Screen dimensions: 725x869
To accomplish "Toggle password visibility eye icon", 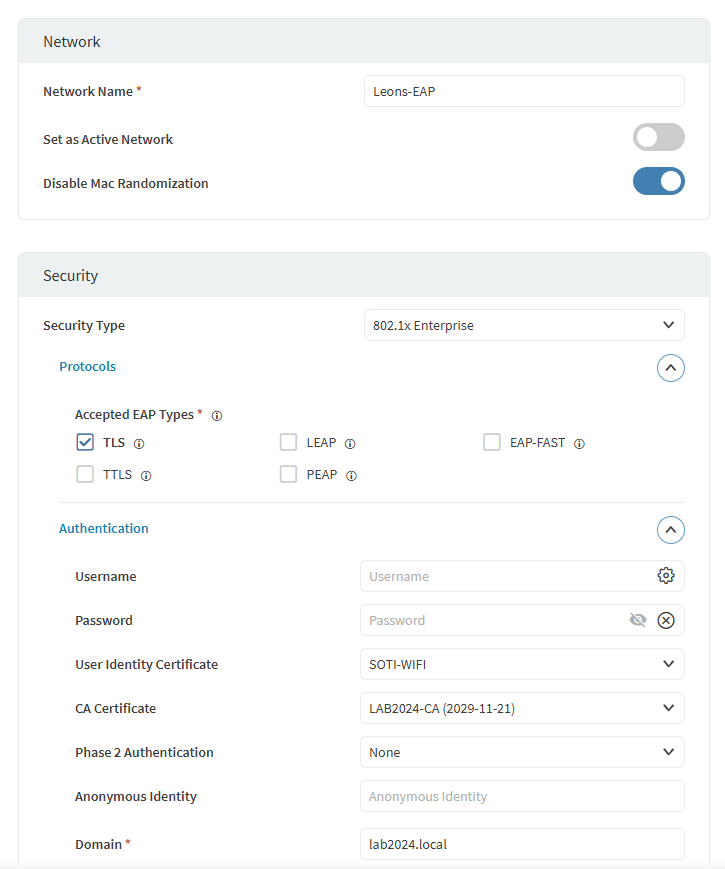I will coord(638,620).
